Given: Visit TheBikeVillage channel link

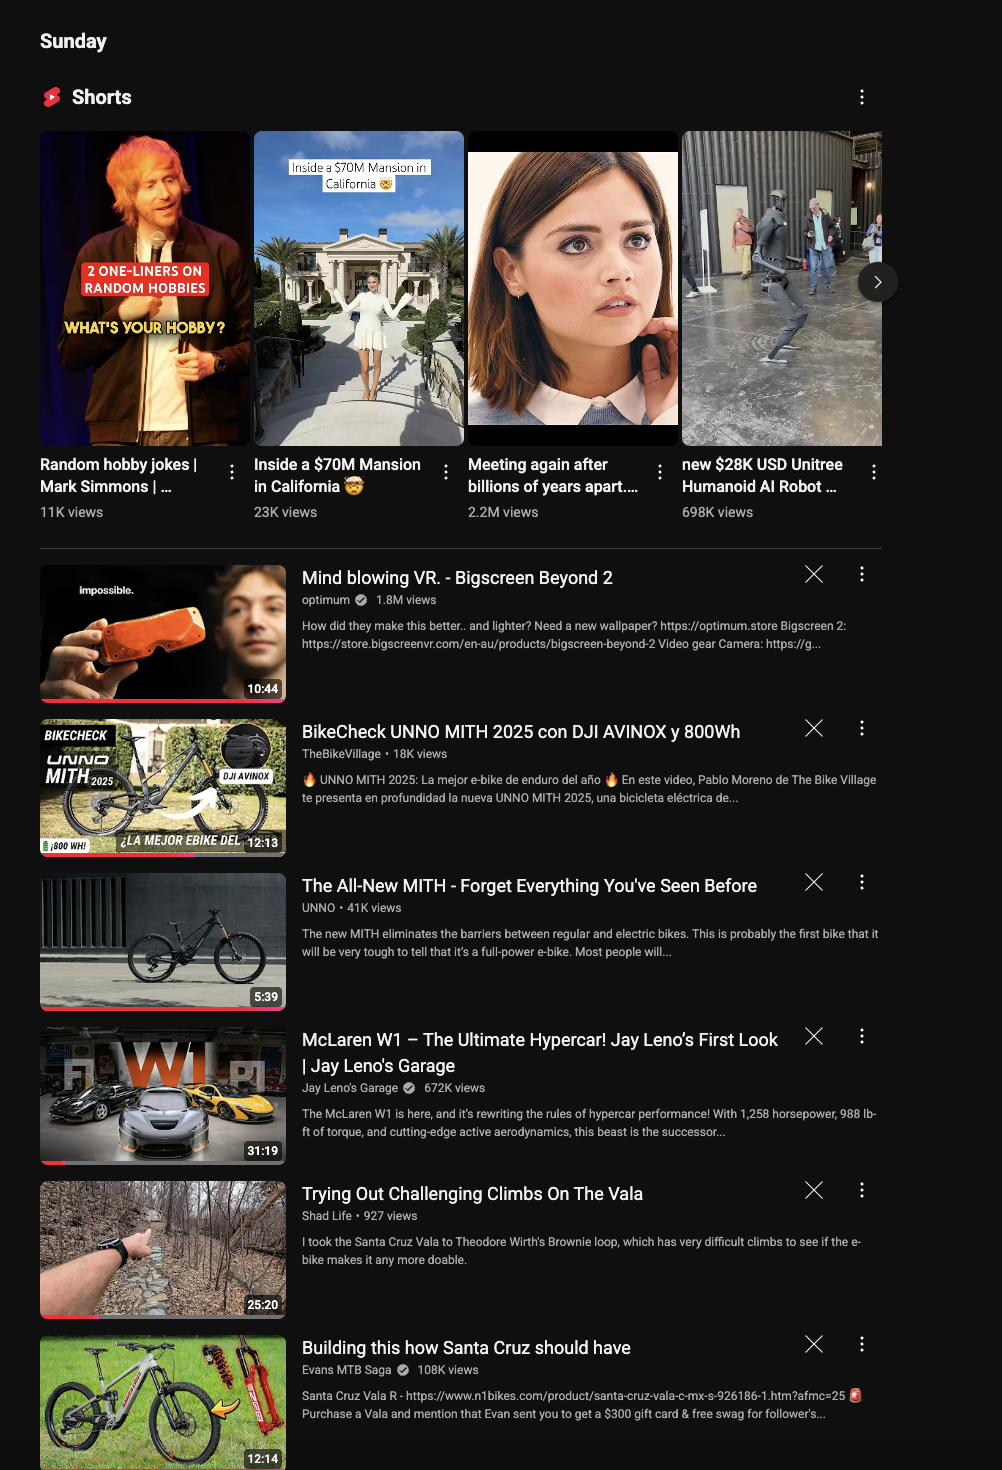Looking at the screenshot, I should (x=341, y=754).
